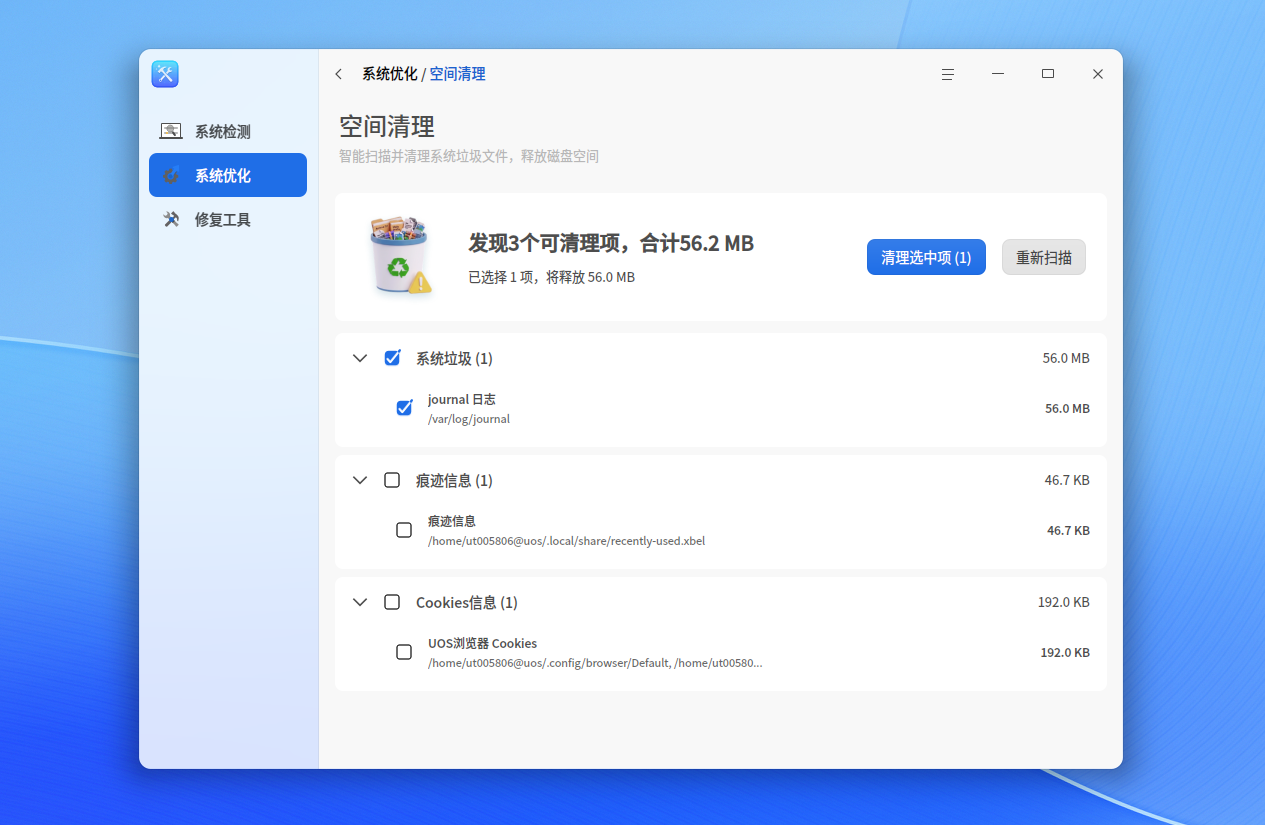Click the 修复工具 wrench icon
Viewport: 1265px width, 825px height.
coord(171,219)
